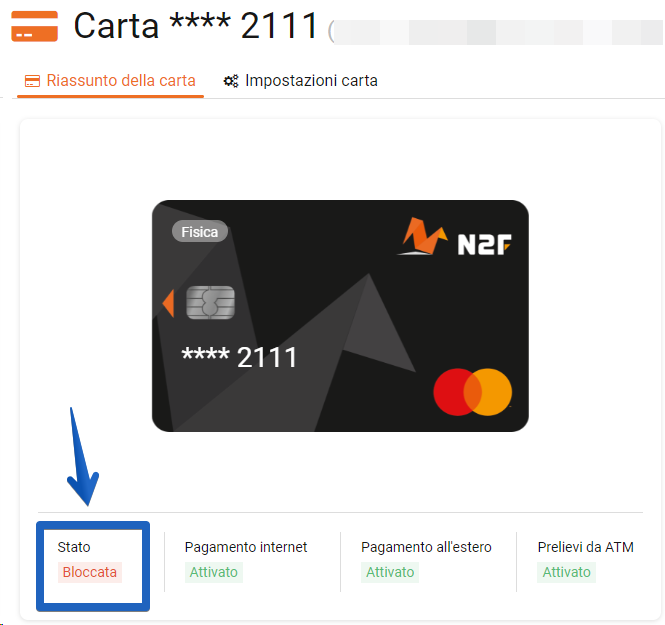665x625 pixels.
Task: Click Attivato under Prelievi da ATM
Action: coord(566,572)
